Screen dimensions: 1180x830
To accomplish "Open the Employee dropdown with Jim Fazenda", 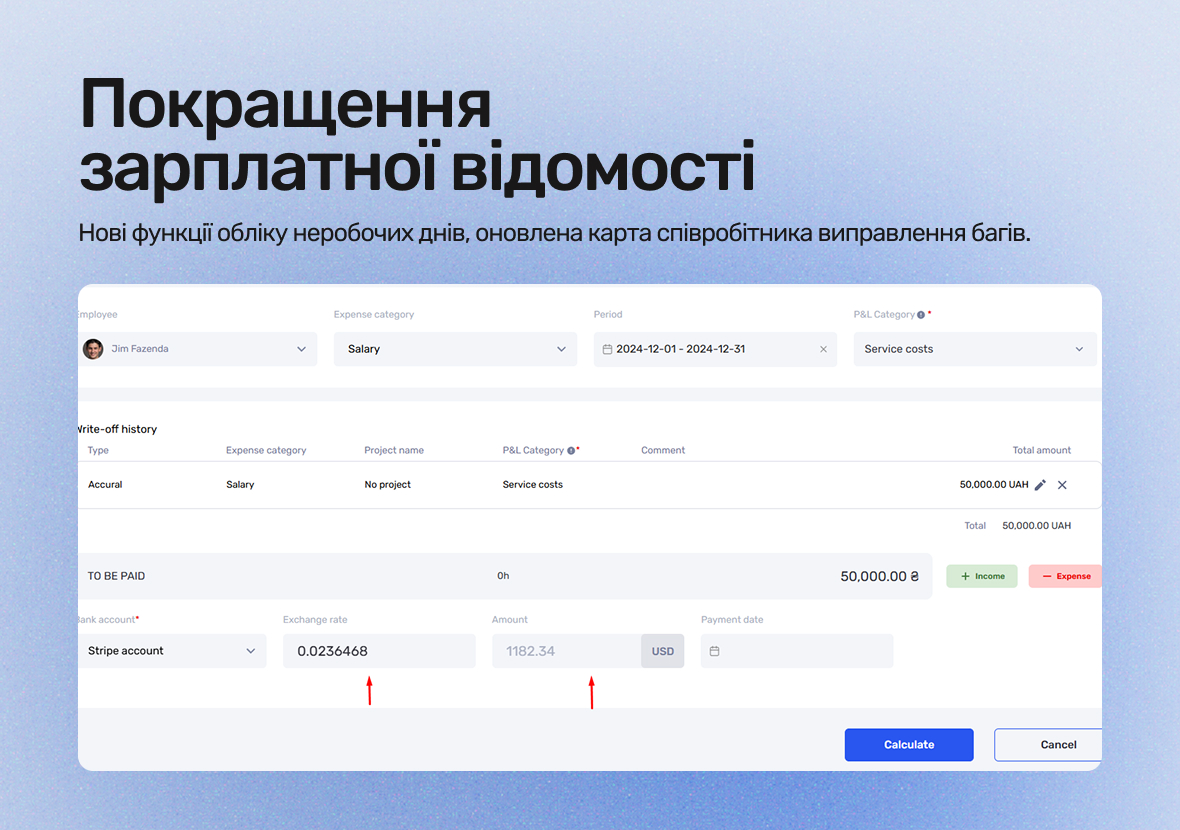I will click(197, 349).
